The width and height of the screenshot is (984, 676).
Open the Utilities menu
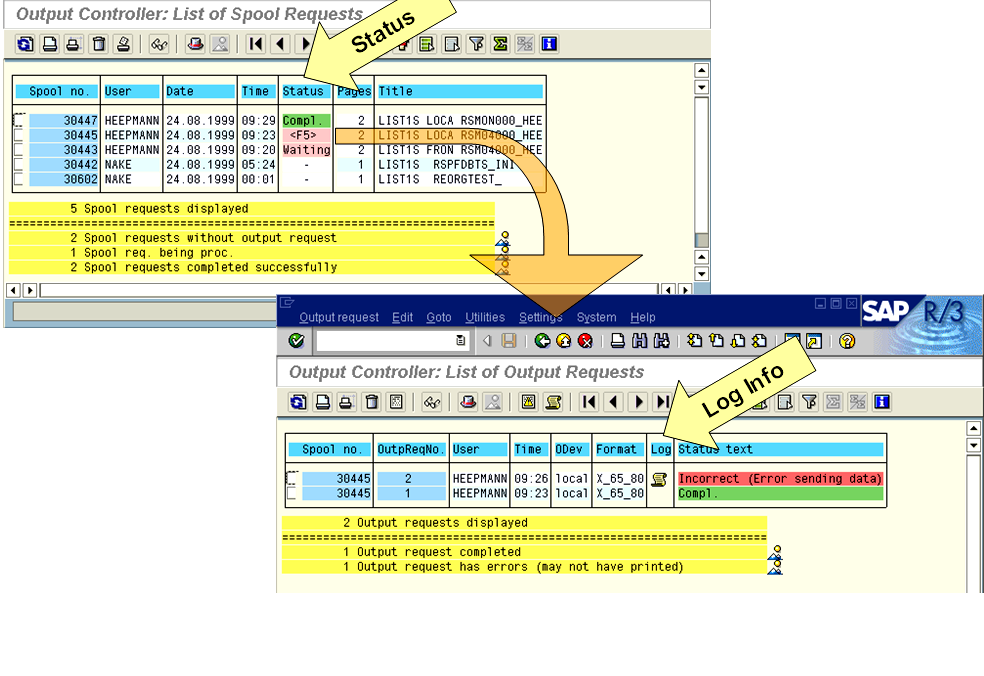point(485,317)
